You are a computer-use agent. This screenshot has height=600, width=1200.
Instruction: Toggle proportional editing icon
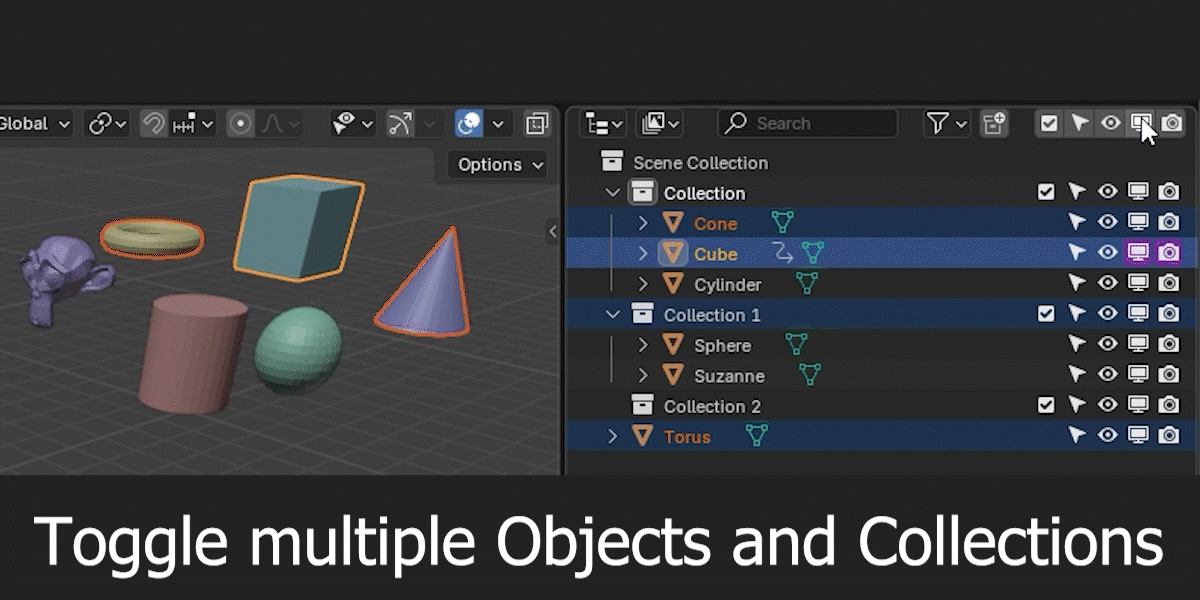pyautogui.click(x=240, y=124)
